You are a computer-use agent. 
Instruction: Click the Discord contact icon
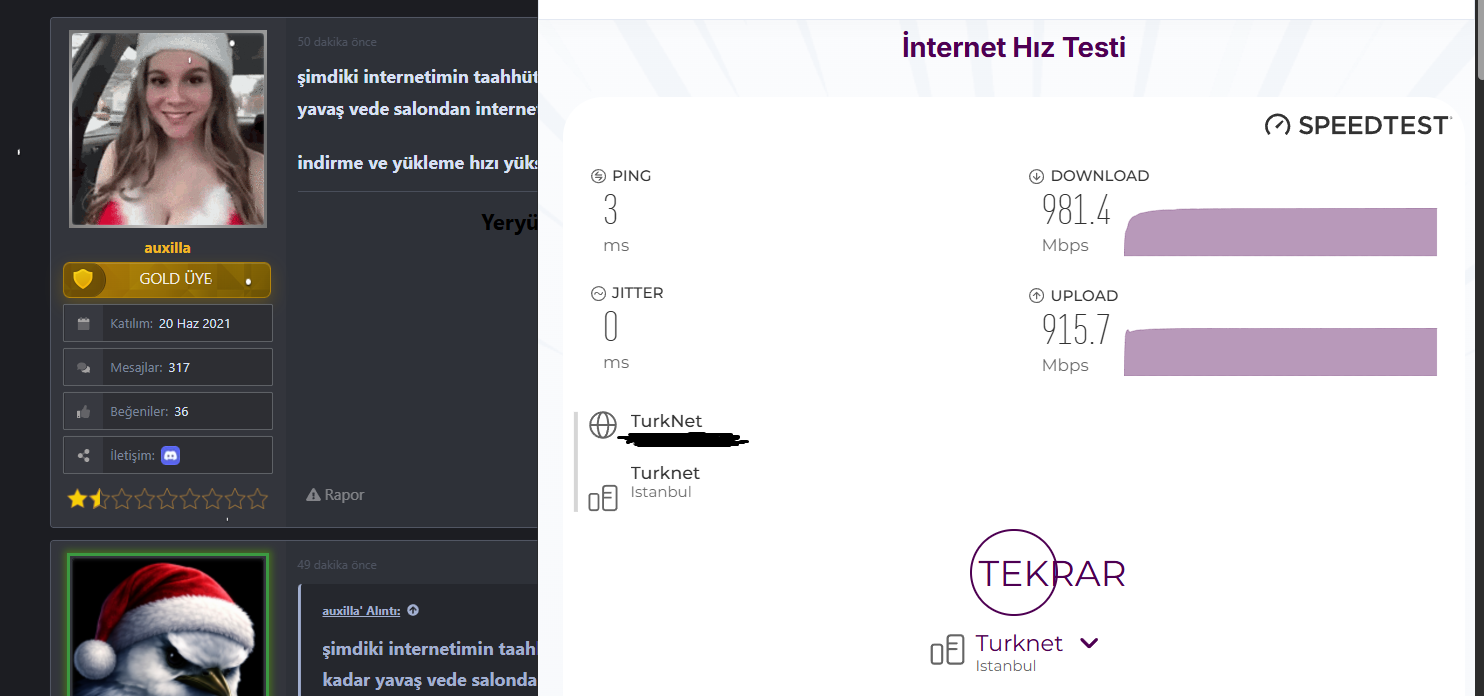[170, 455]
